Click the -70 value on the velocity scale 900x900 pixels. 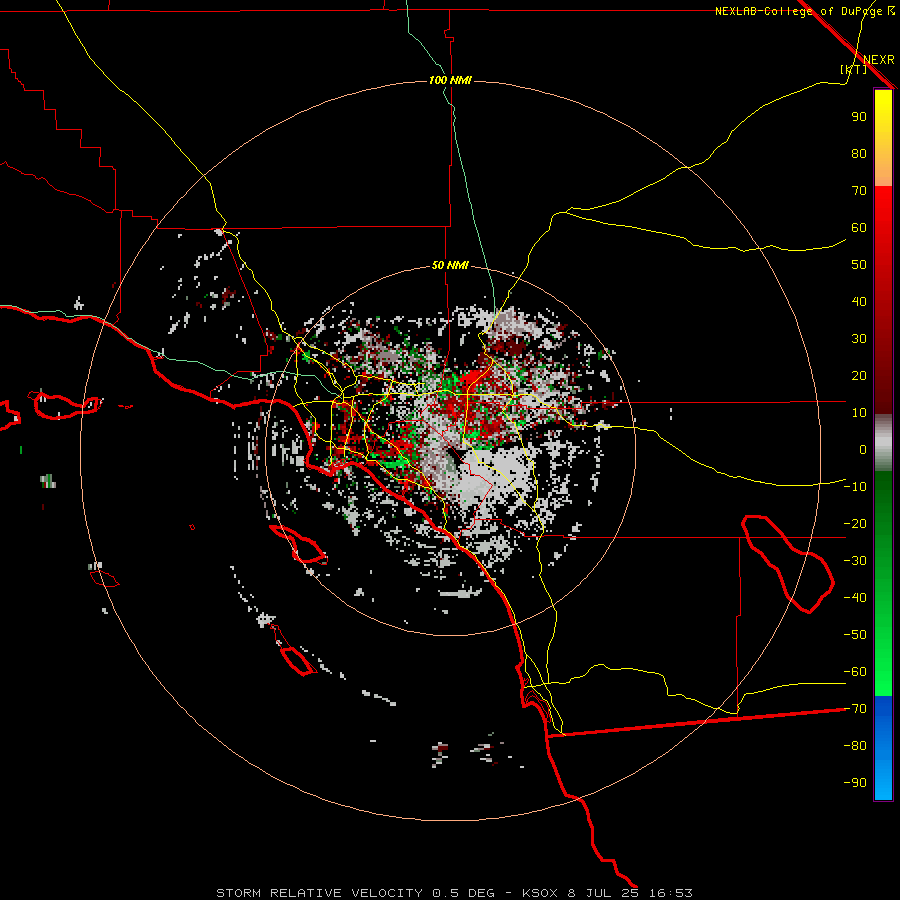coord(855,709)
